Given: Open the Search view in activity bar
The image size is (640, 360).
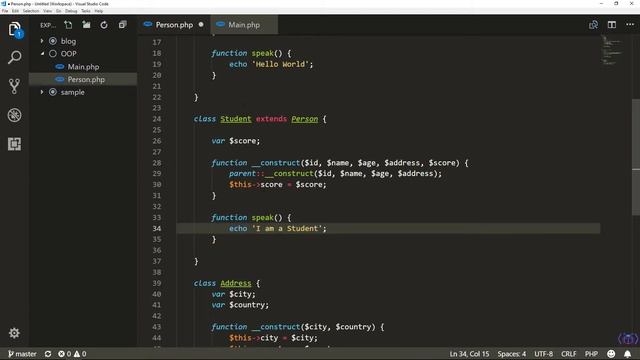Looking at the screenshot, I should [x=15, y=58].
